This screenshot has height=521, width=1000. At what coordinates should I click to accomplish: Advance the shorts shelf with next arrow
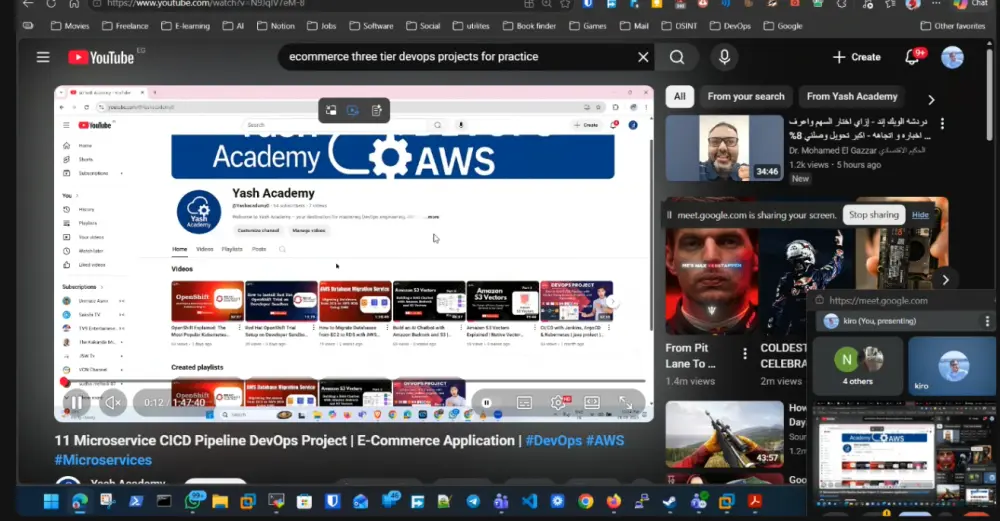pyautogui.click(x=946, y=279)
